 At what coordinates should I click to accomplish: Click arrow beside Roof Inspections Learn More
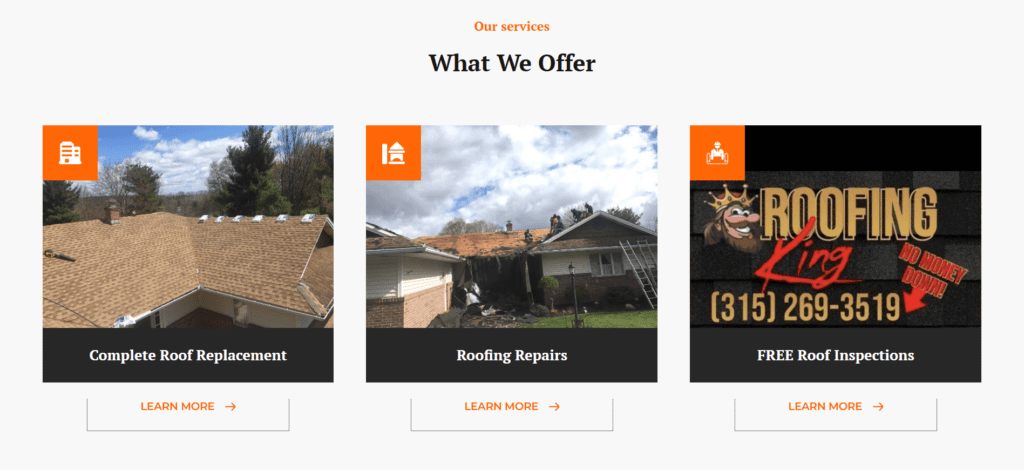[x=878, y=407]
